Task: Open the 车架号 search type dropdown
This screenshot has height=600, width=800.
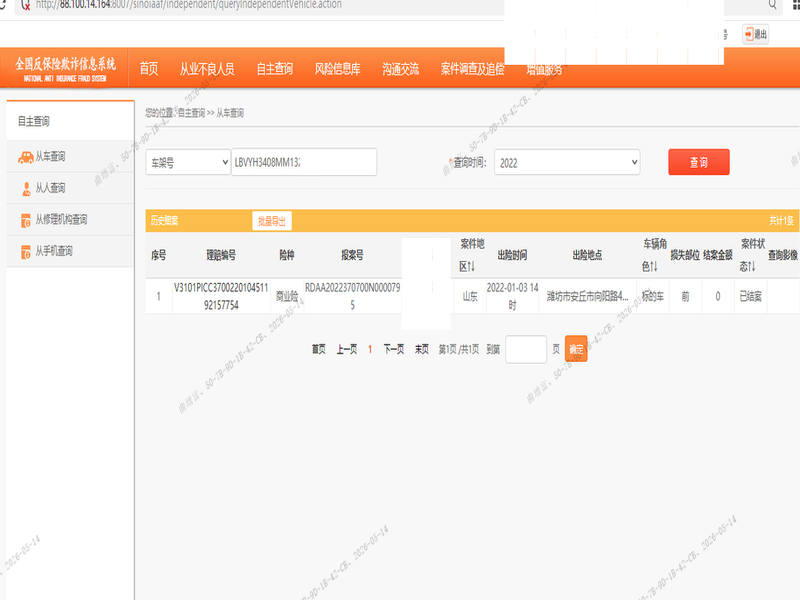Action: click(188, 163)
